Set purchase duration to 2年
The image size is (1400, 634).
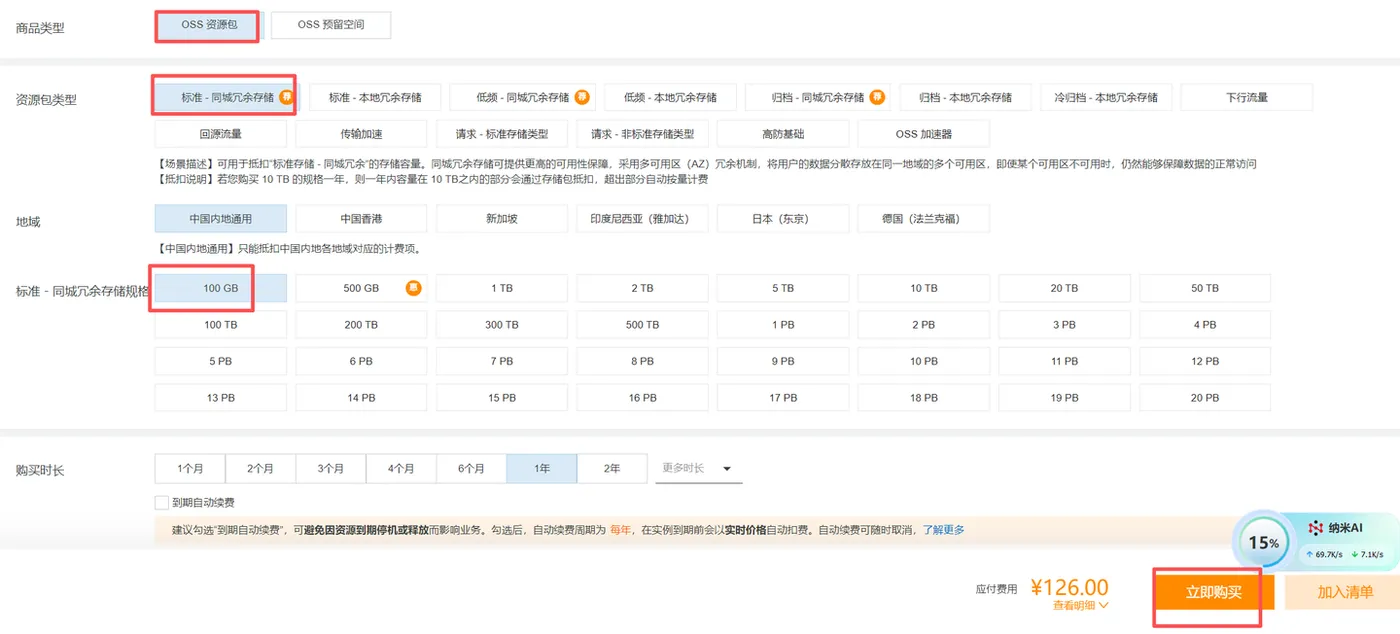coord(612,468)
